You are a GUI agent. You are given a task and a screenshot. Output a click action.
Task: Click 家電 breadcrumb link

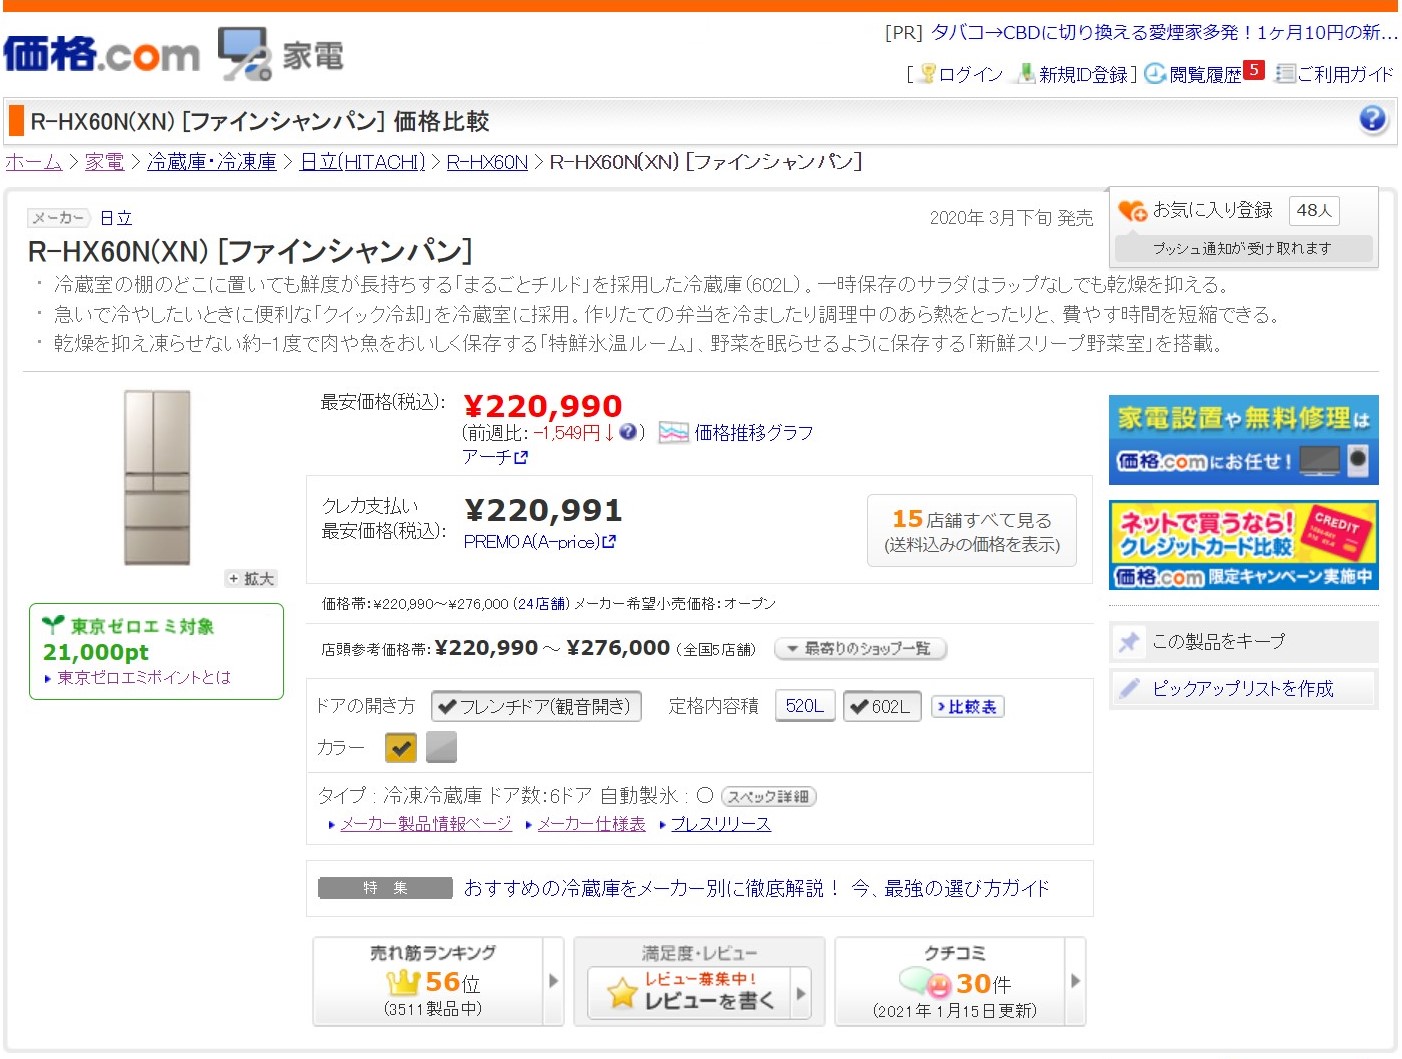(104, 162)
